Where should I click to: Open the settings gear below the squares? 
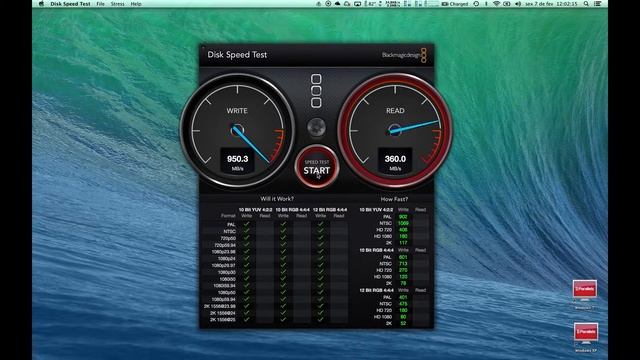(x=316, y=127)
